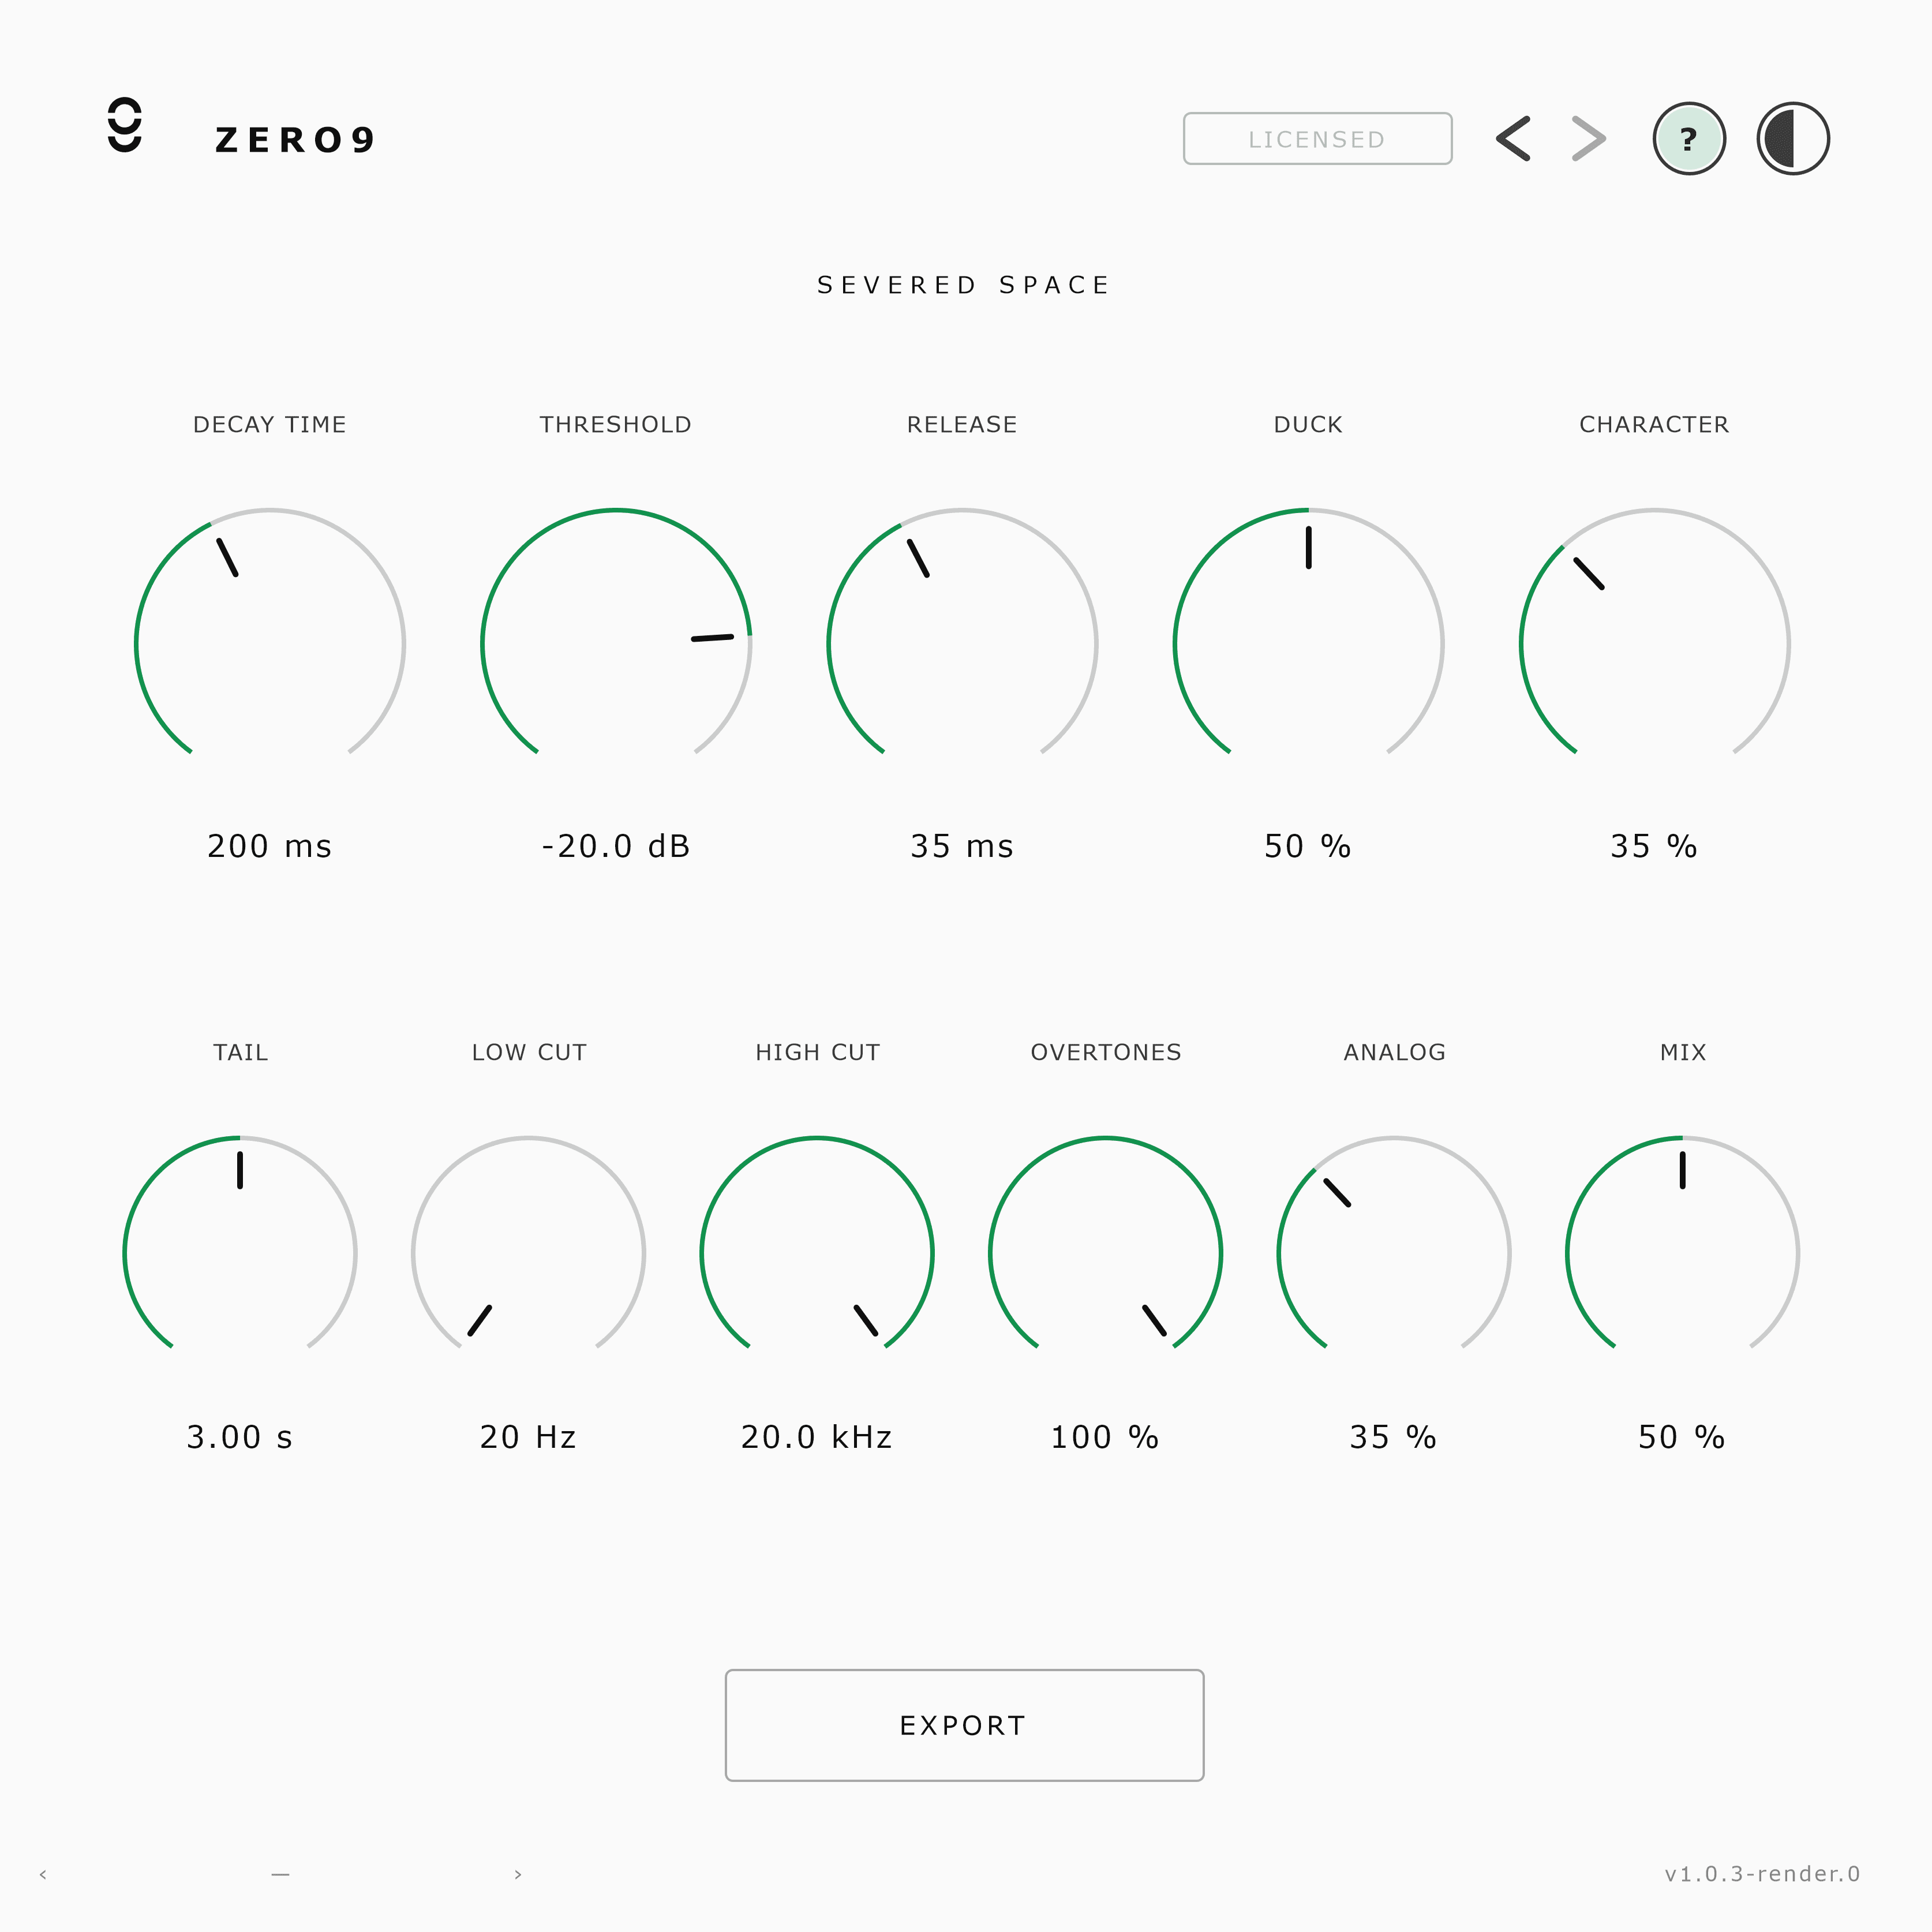Click the 20.0 kHz high cut value
Viewport: 1932px width, 1932px height.
(817, 1437)
